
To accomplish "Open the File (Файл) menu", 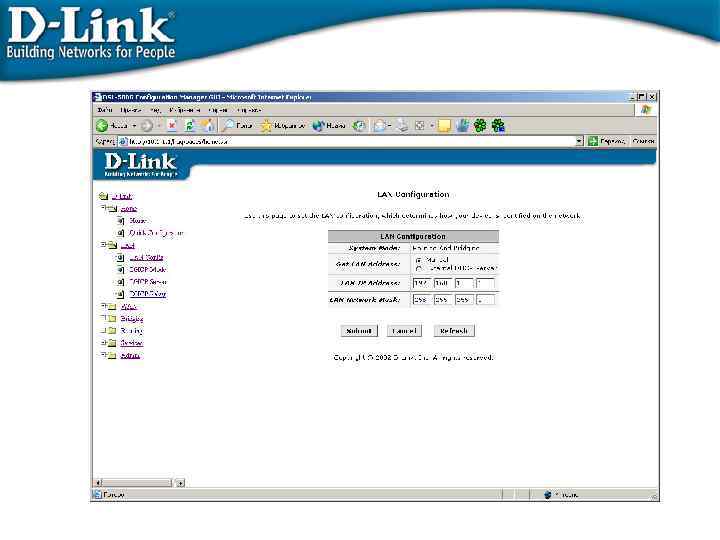I will pyautogui.click(x=105, y=110).
